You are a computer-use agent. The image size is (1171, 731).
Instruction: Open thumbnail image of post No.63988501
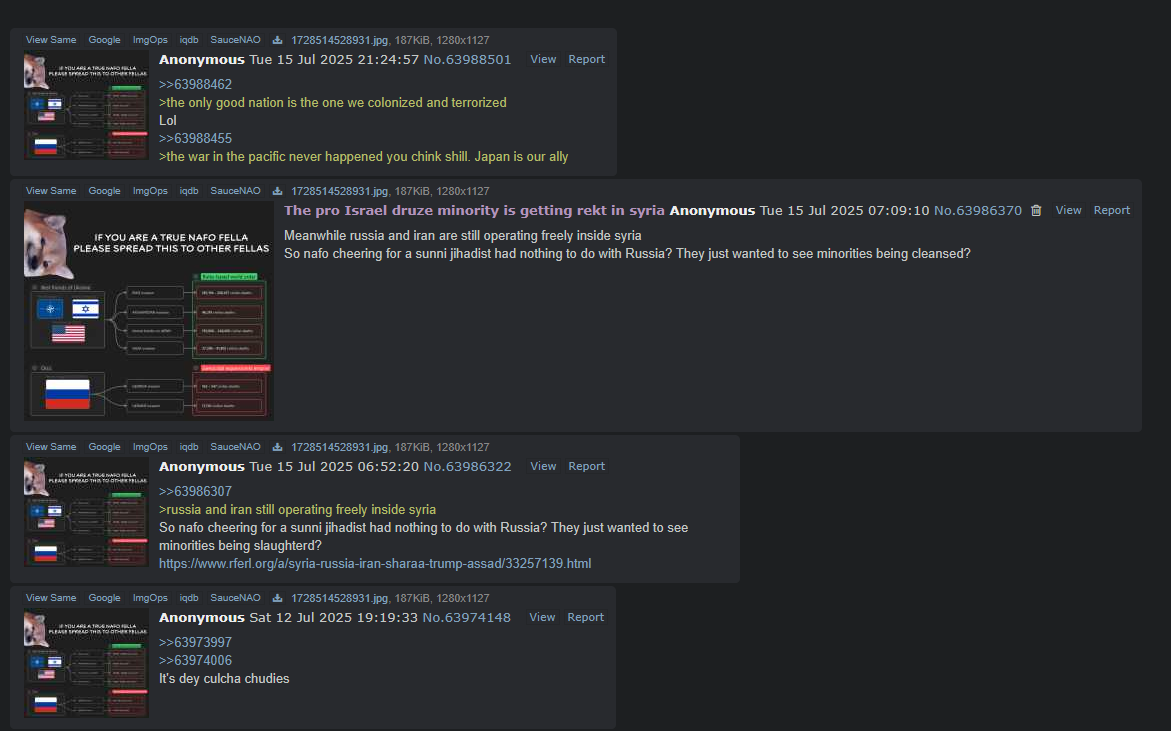pos(86,105)
